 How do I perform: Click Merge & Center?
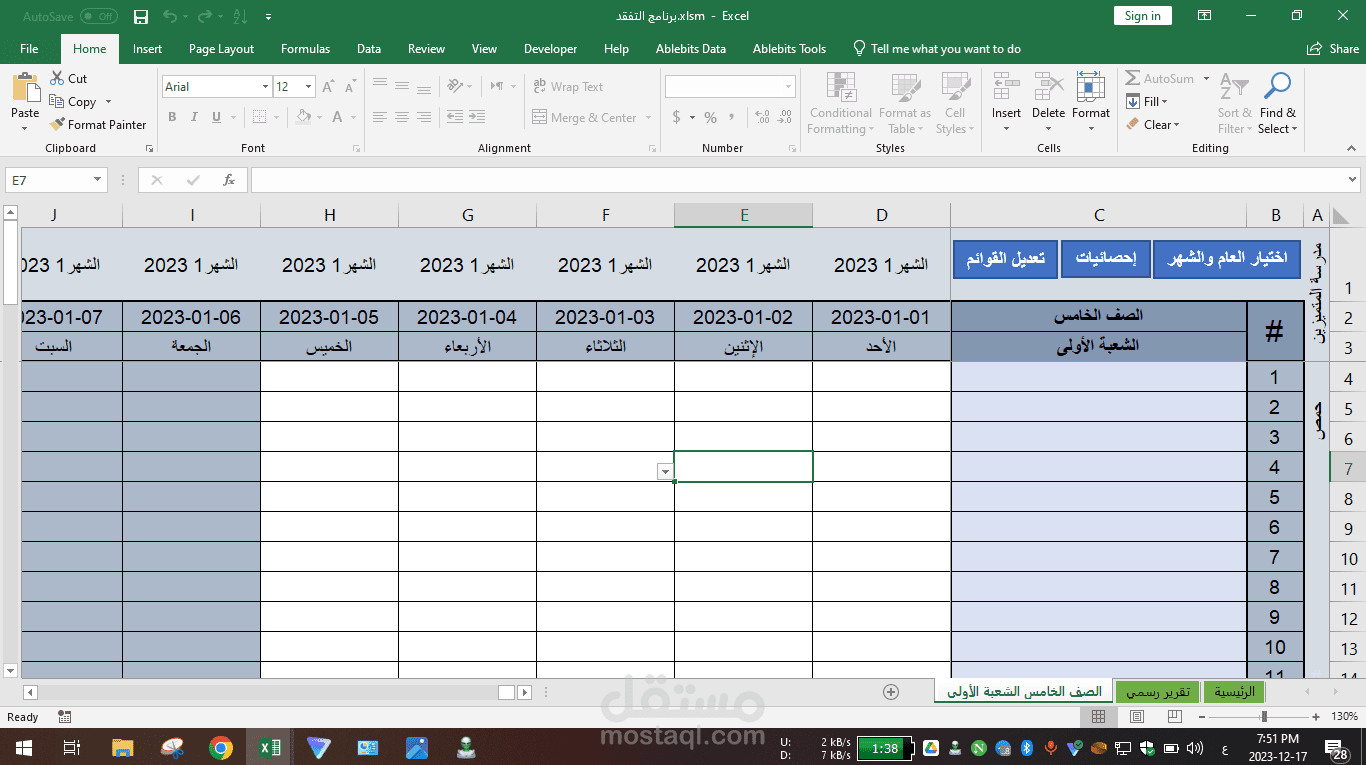point(584,117)
